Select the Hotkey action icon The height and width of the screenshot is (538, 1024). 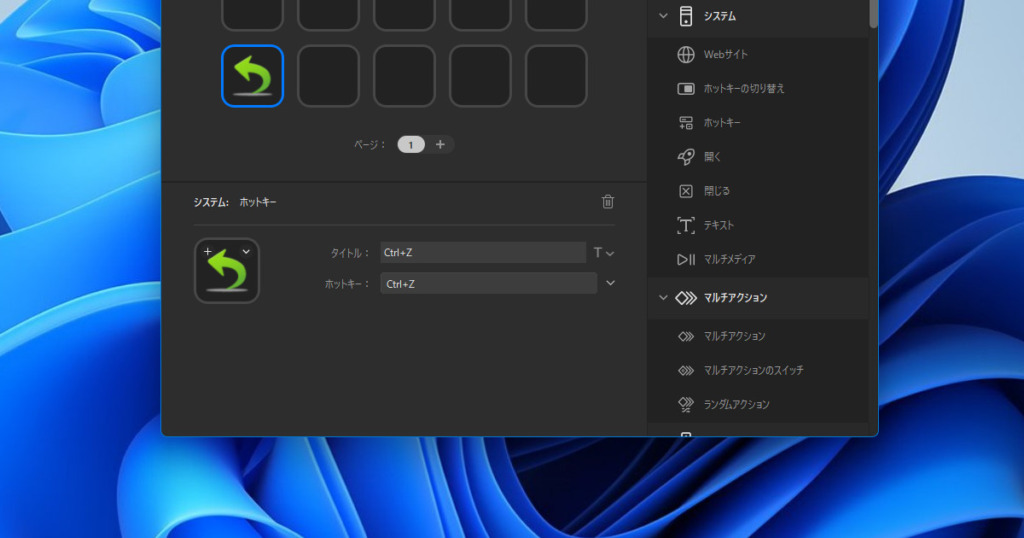tap(685, 123)
